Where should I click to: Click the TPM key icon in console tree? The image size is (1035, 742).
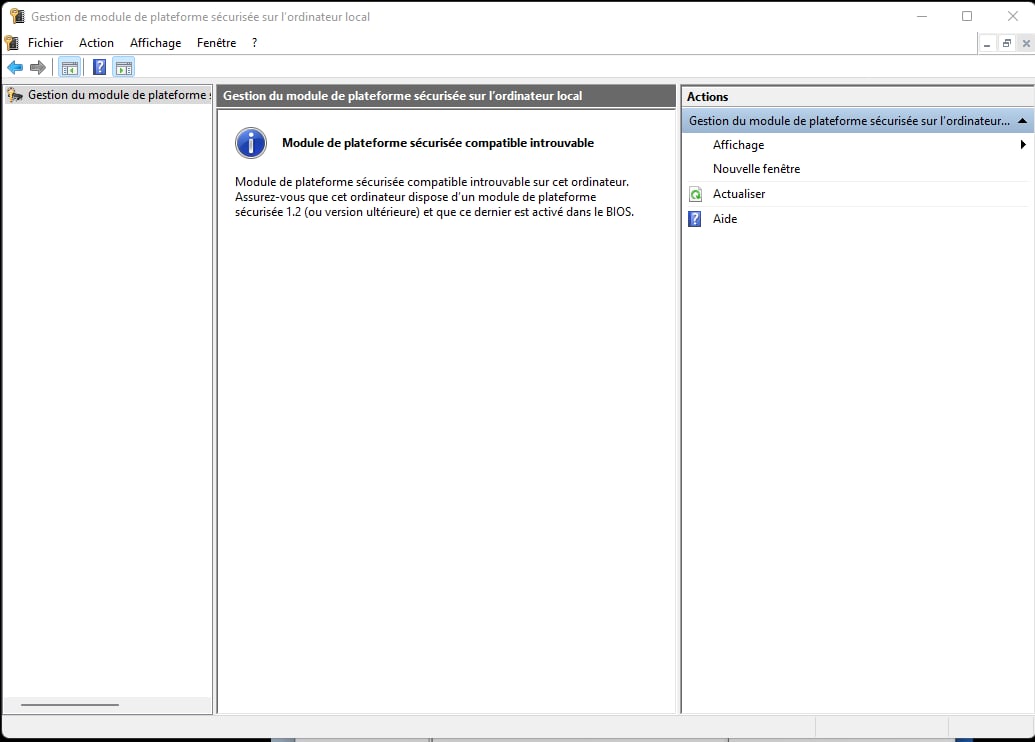coord(14,95)
